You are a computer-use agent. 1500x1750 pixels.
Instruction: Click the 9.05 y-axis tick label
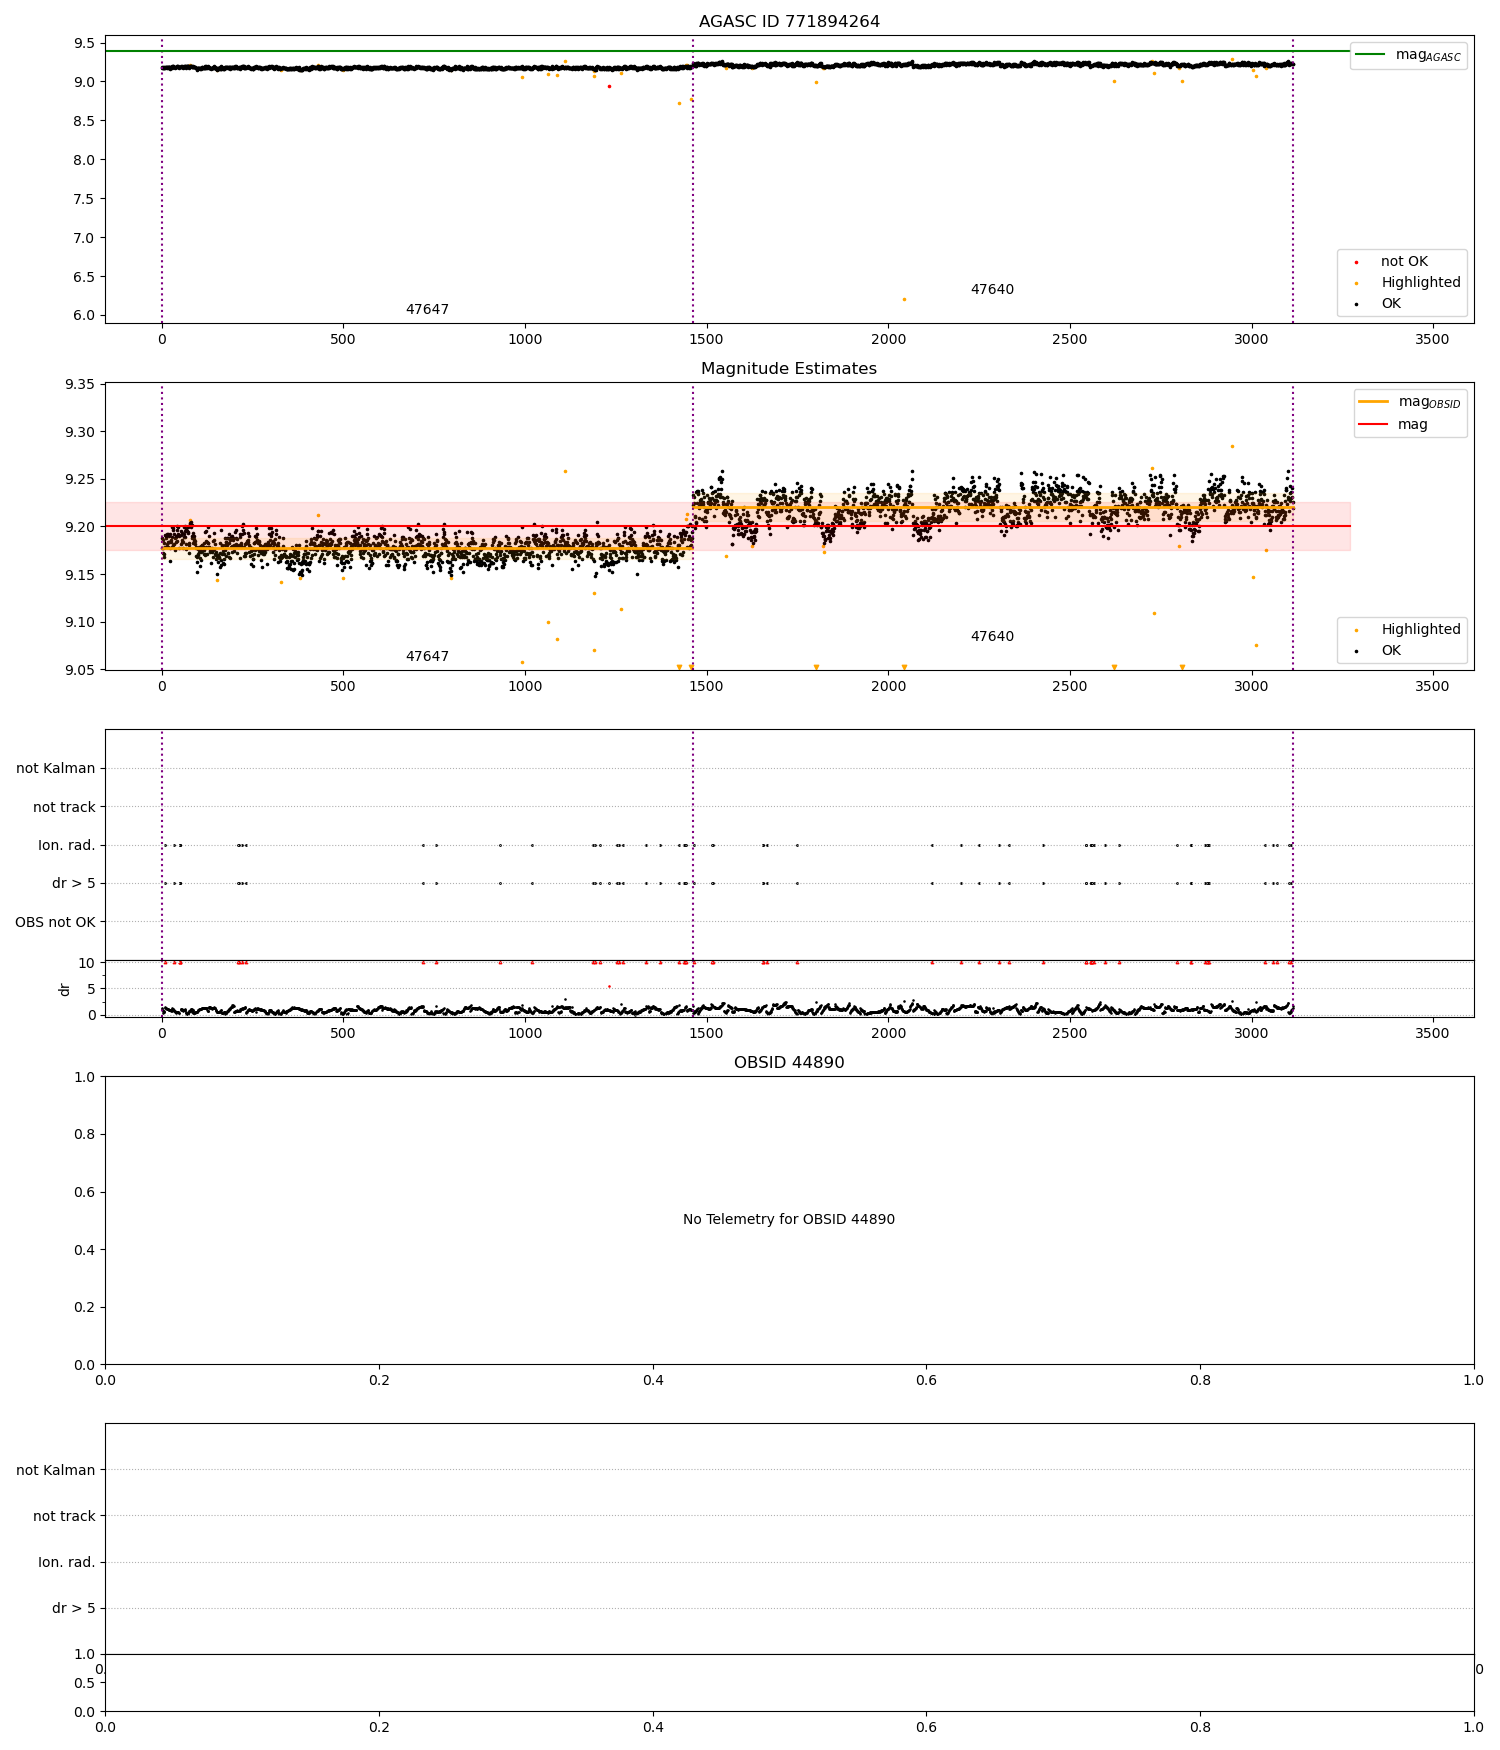coord(80,670)
